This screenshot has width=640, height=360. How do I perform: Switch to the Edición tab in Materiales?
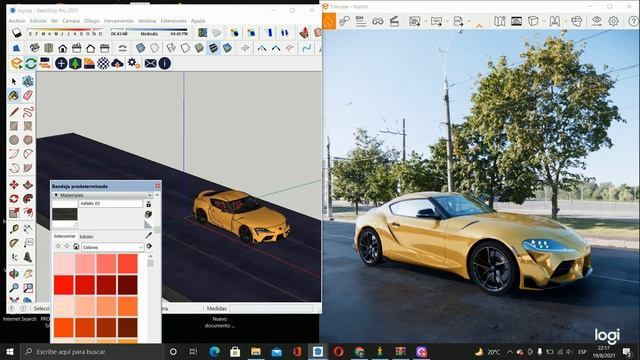(86, 237)
